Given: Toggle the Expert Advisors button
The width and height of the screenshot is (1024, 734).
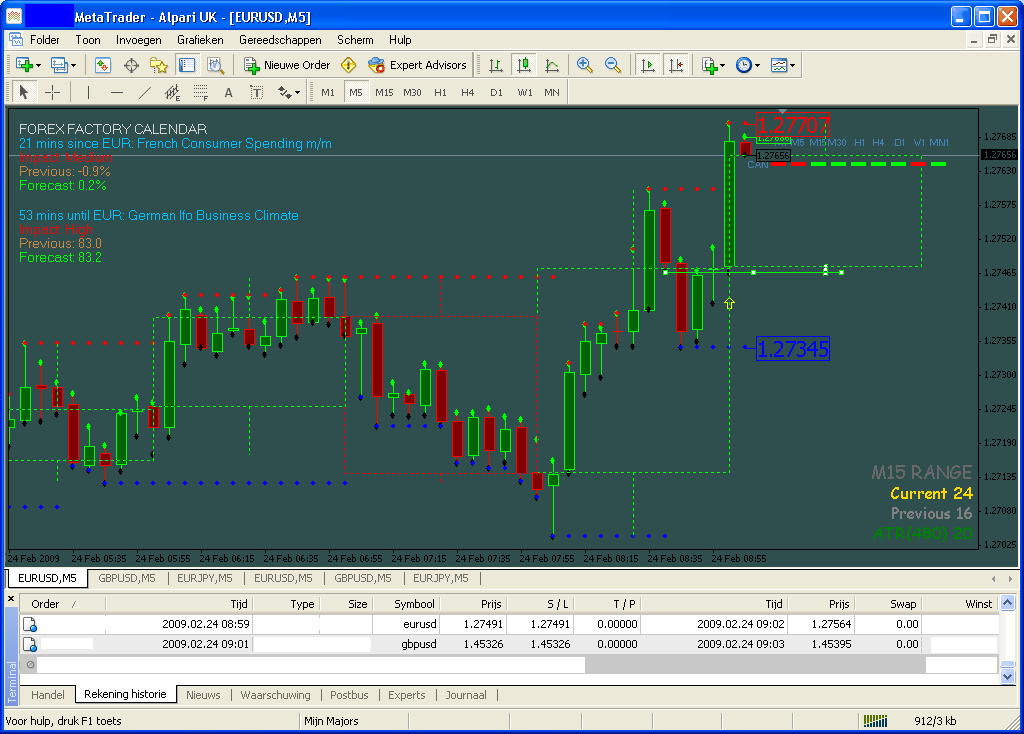Looking at the screenshot, I should tap(417, 65).
